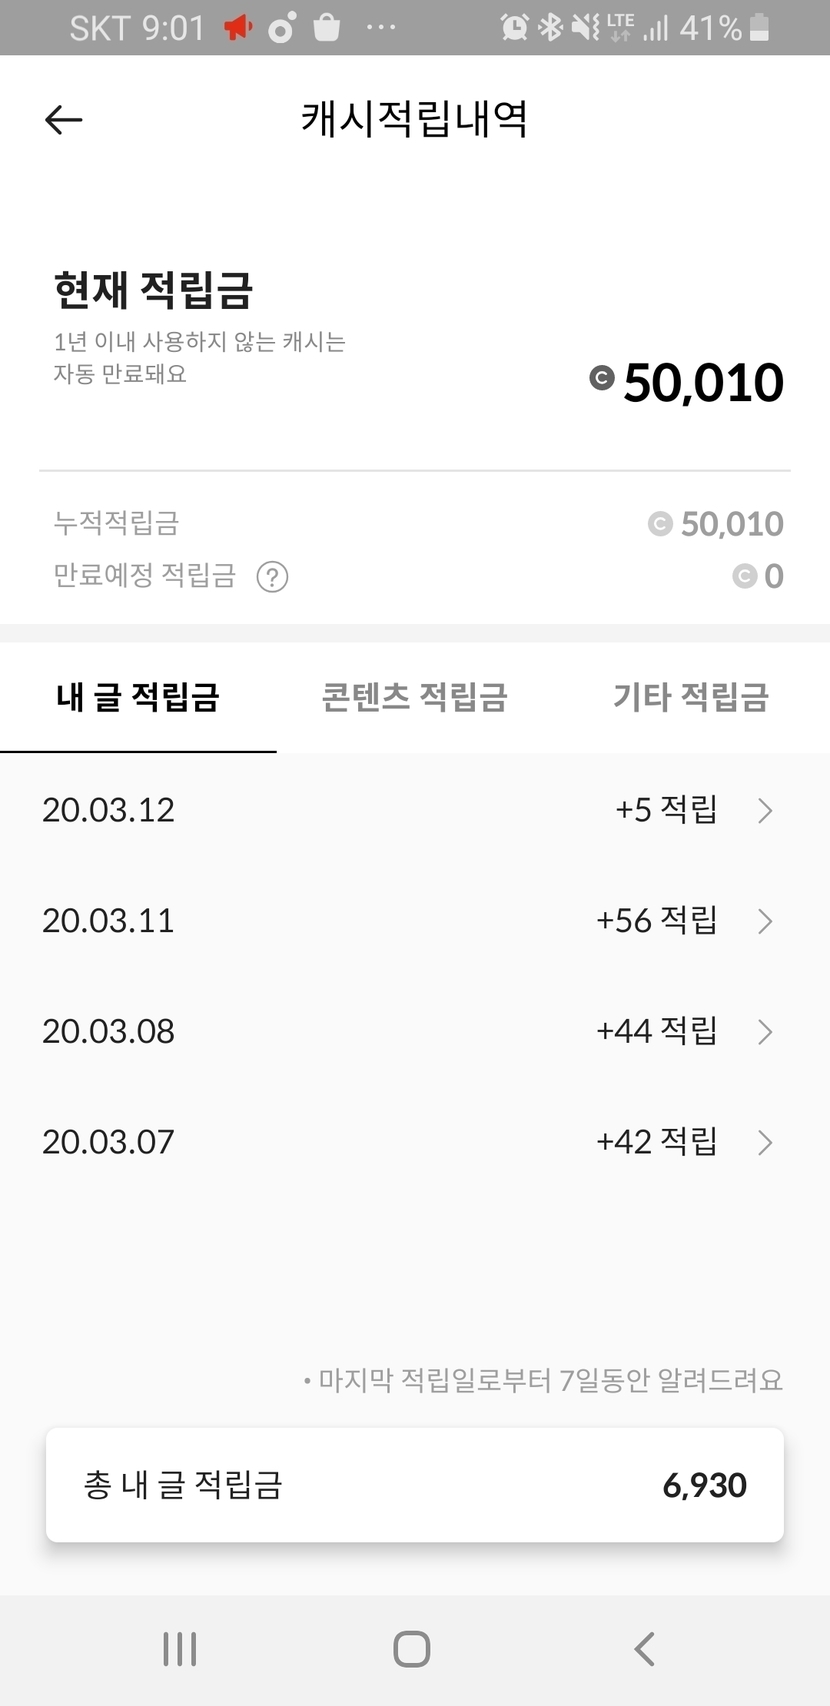Select the 내 글 적립금 tab
The width and height of the screenshot is (830, 1706).
coord(138,697)
